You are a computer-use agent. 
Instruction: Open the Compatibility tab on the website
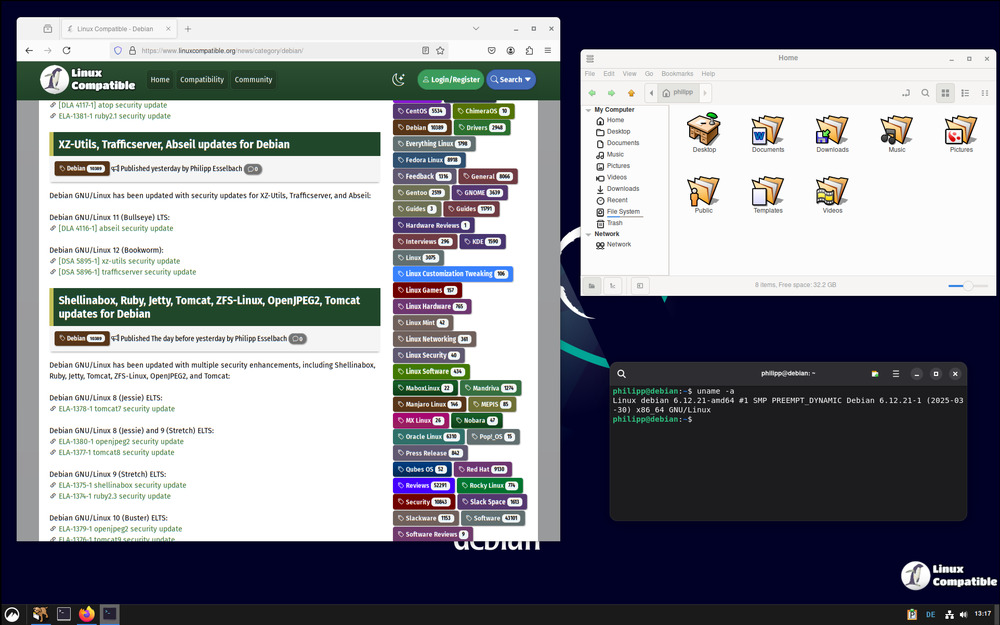click(202, 80)
